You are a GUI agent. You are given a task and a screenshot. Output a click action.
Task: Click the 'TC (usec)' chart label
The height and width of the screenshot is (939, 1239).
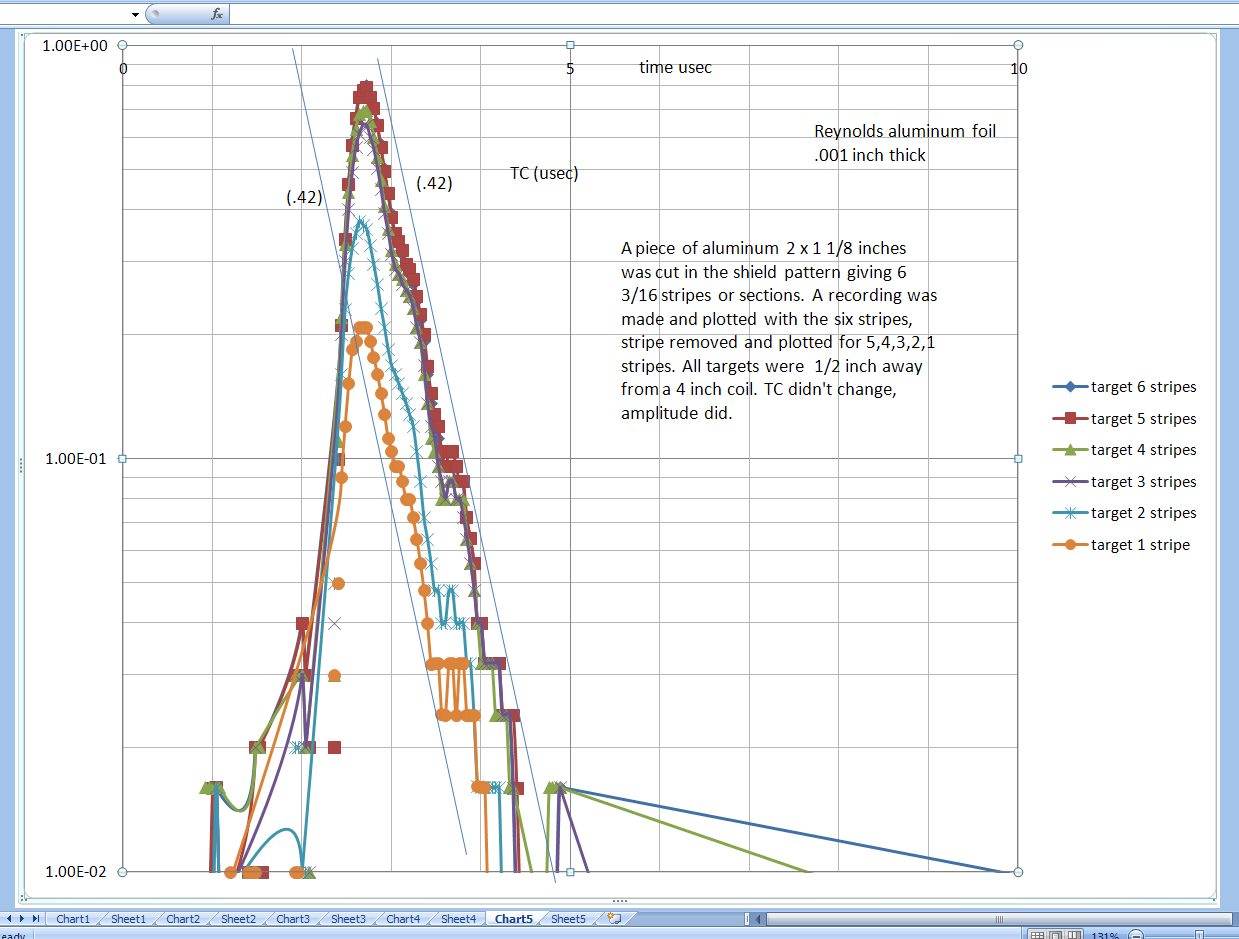tap(544, 173)
